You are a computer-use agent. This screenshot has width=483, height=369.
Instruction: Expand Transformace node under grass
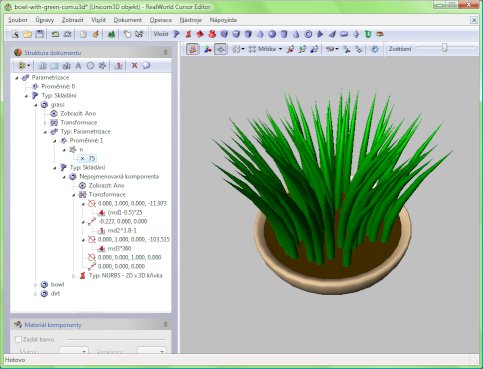pyautogui.click(x=45, y=123)
